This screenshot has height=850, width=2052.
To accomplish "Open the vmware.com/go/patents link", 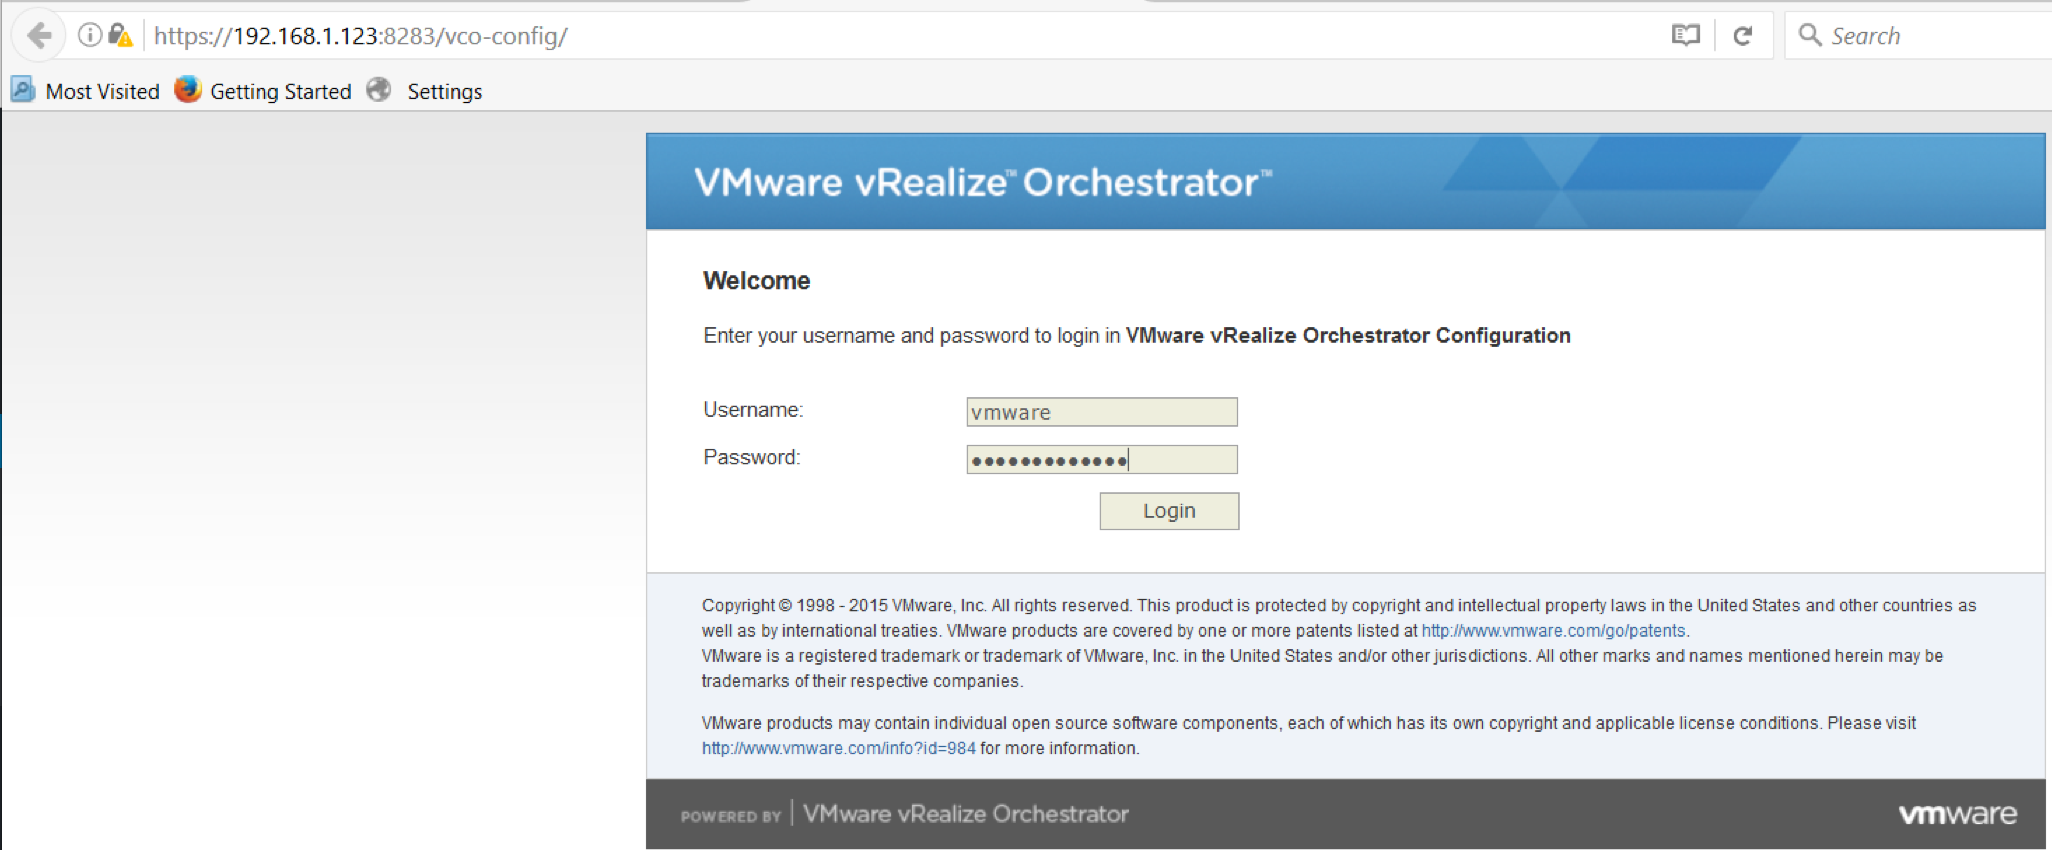I will point(1553,631).
